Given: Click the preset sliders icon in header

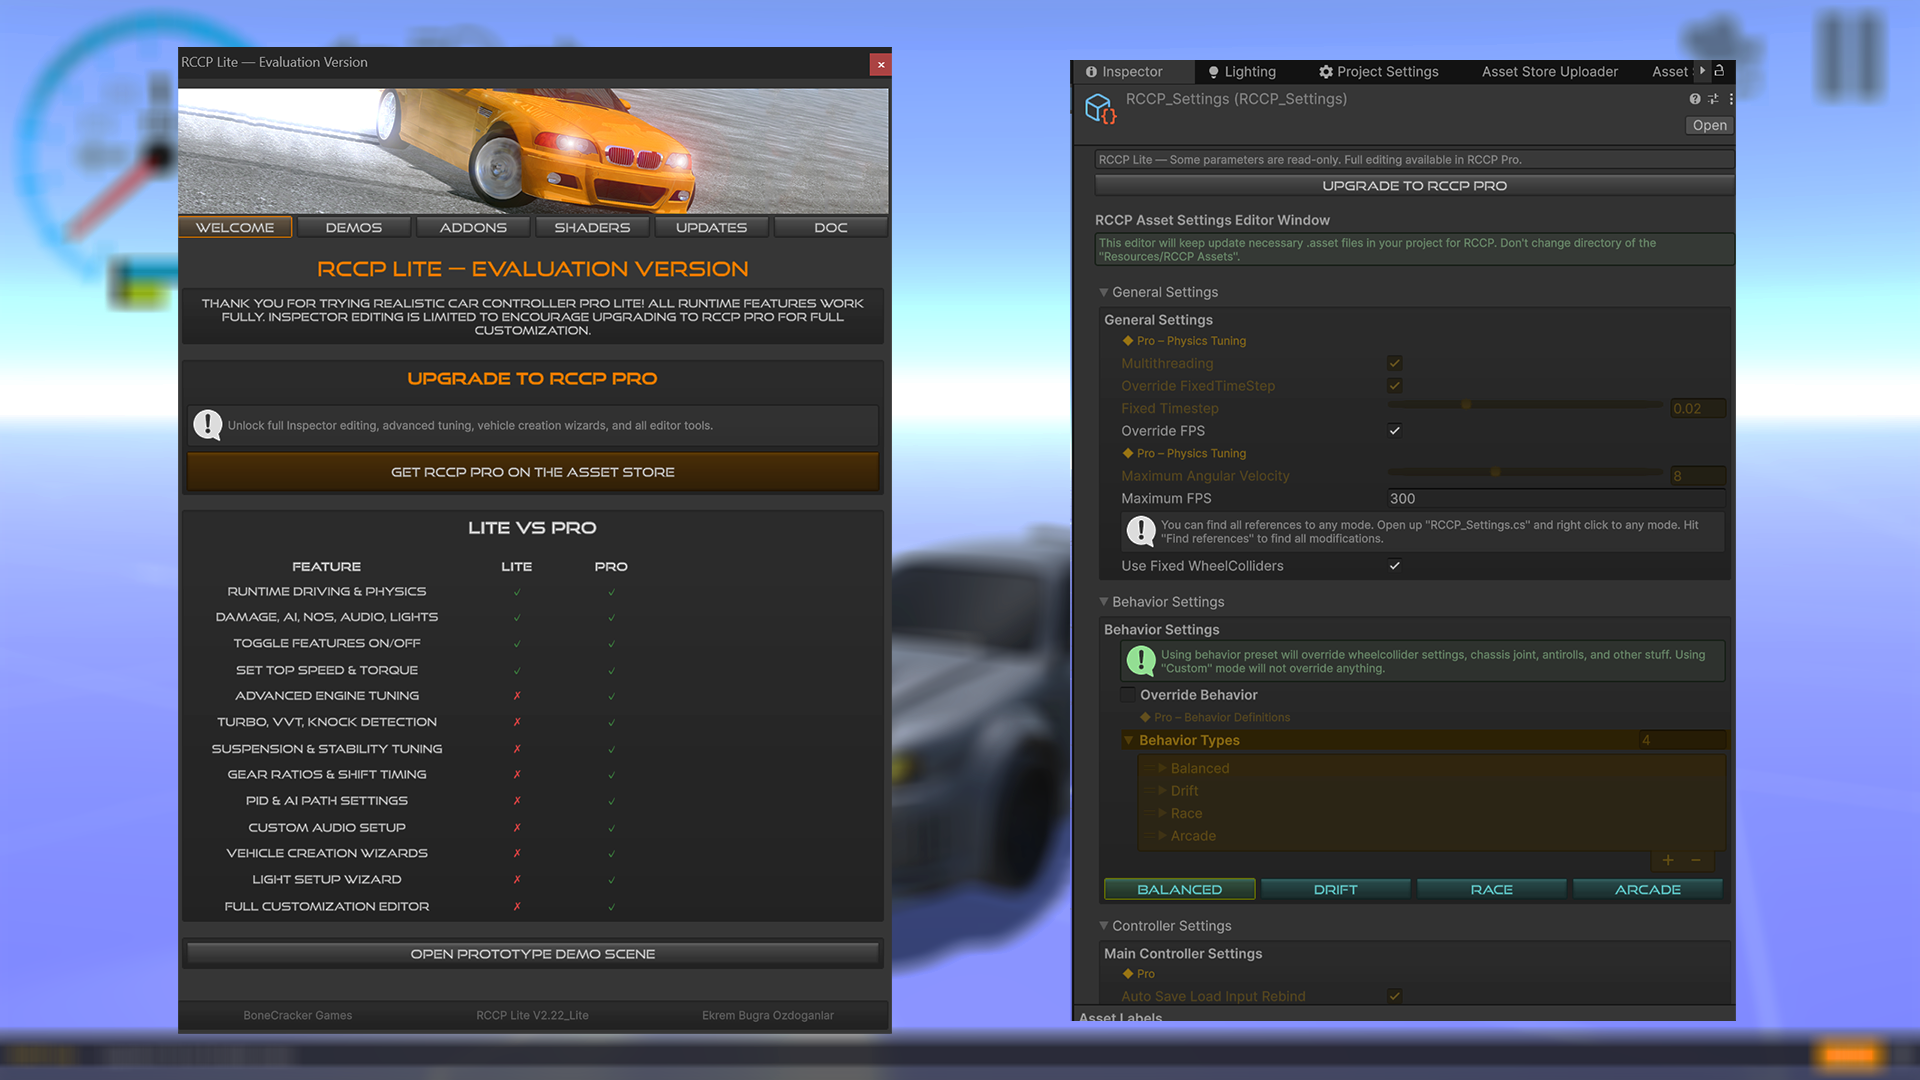Looking at the screenshot, I should tap(1713, 99).
